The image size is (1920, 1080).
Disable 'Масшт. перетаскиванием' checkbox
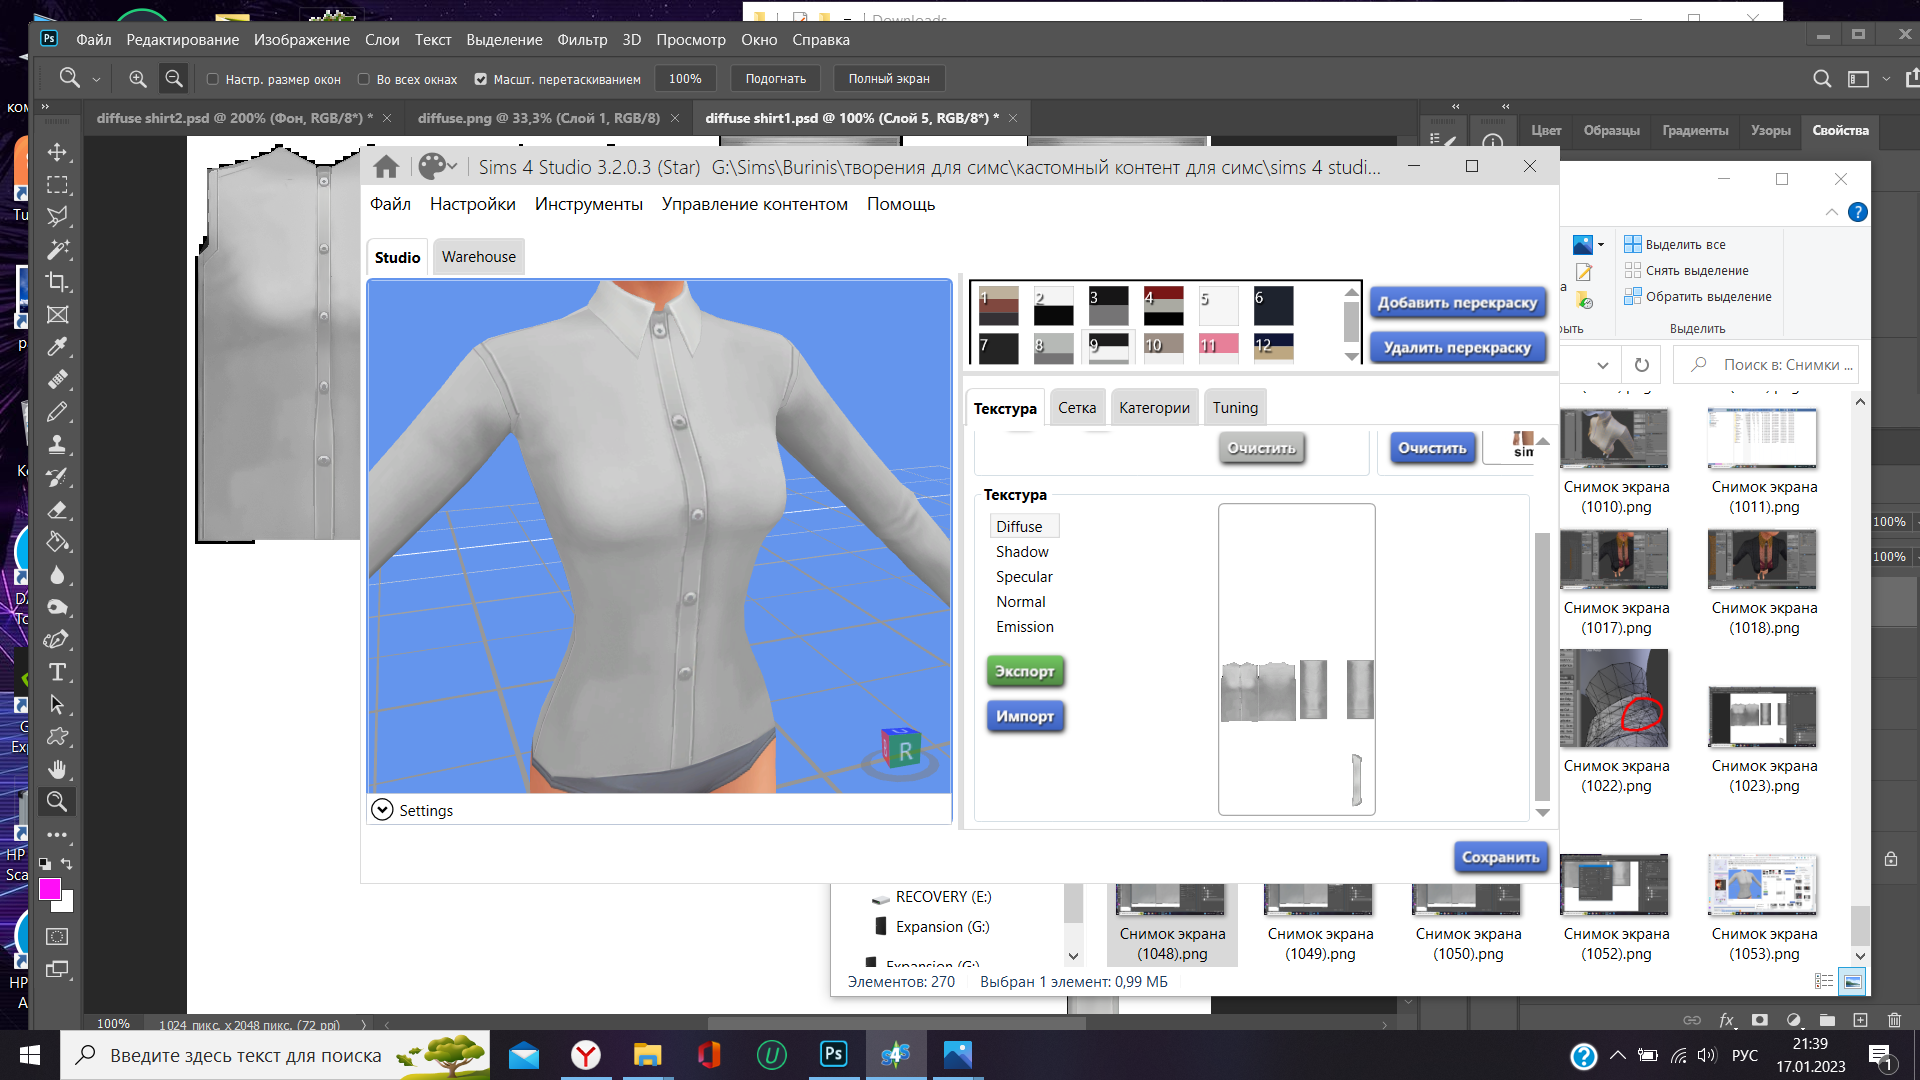coord(481,79)
